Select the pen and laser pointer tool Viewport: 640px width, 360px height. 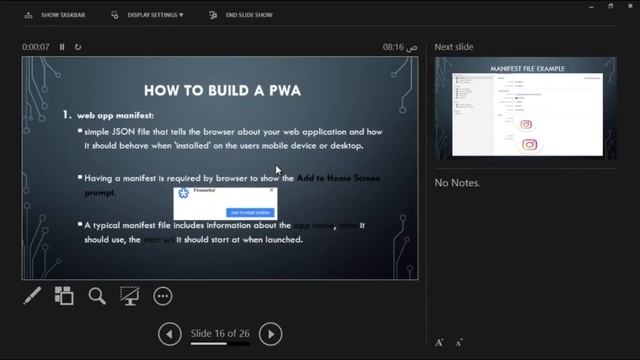click(32, 296)
